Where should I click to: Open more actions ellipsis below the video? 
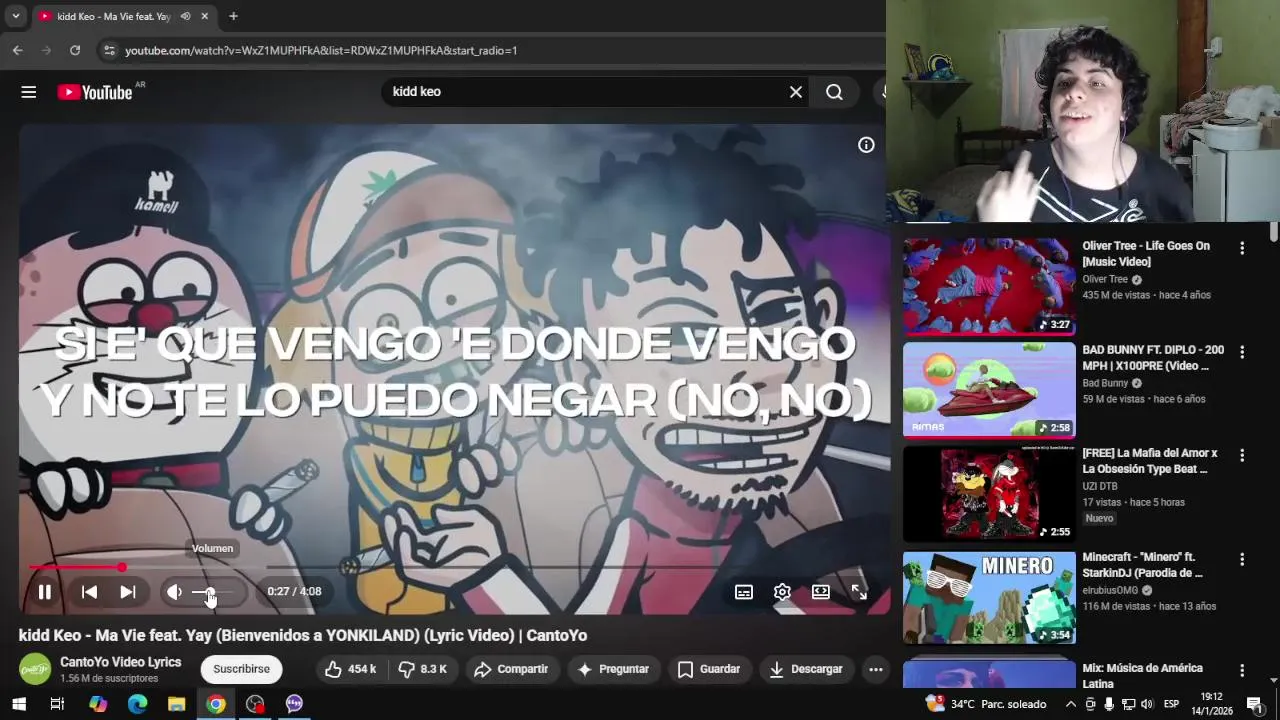(x=876, y=669)
